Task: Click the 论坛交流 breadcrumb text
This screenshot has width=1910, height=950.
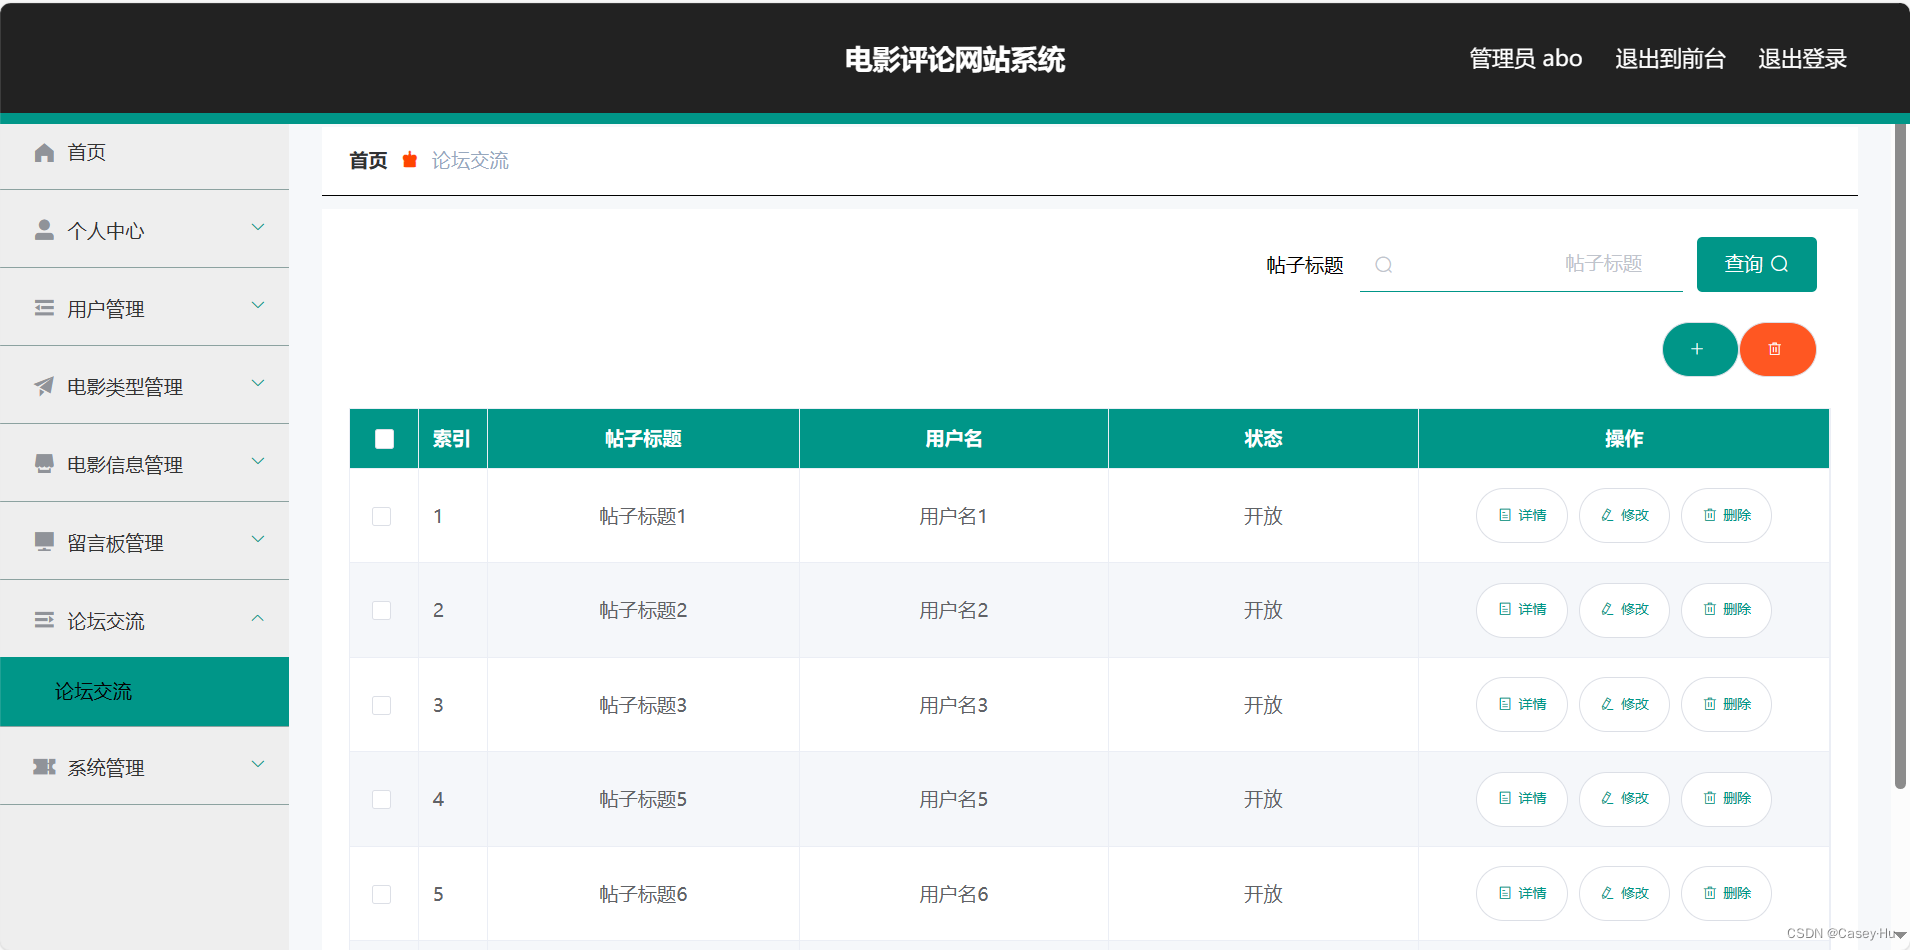Action: [470, 160]
